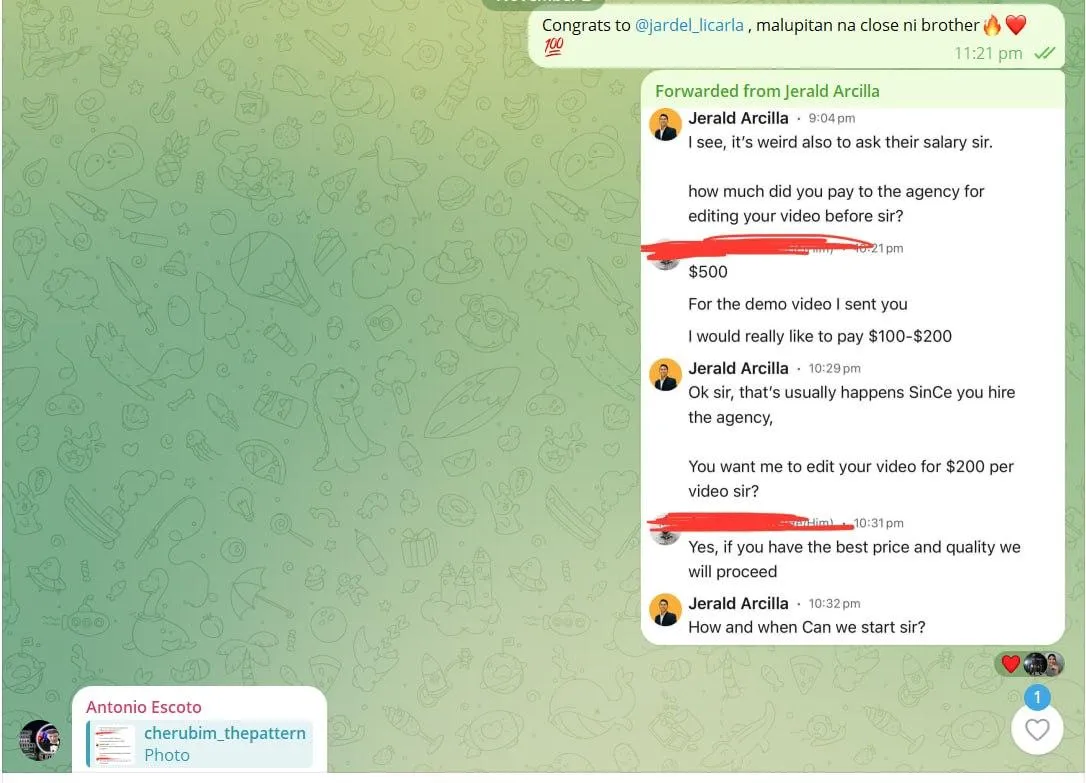
Task: Open the @jardel_licarla mention link
Action: (x=689, y=25)
